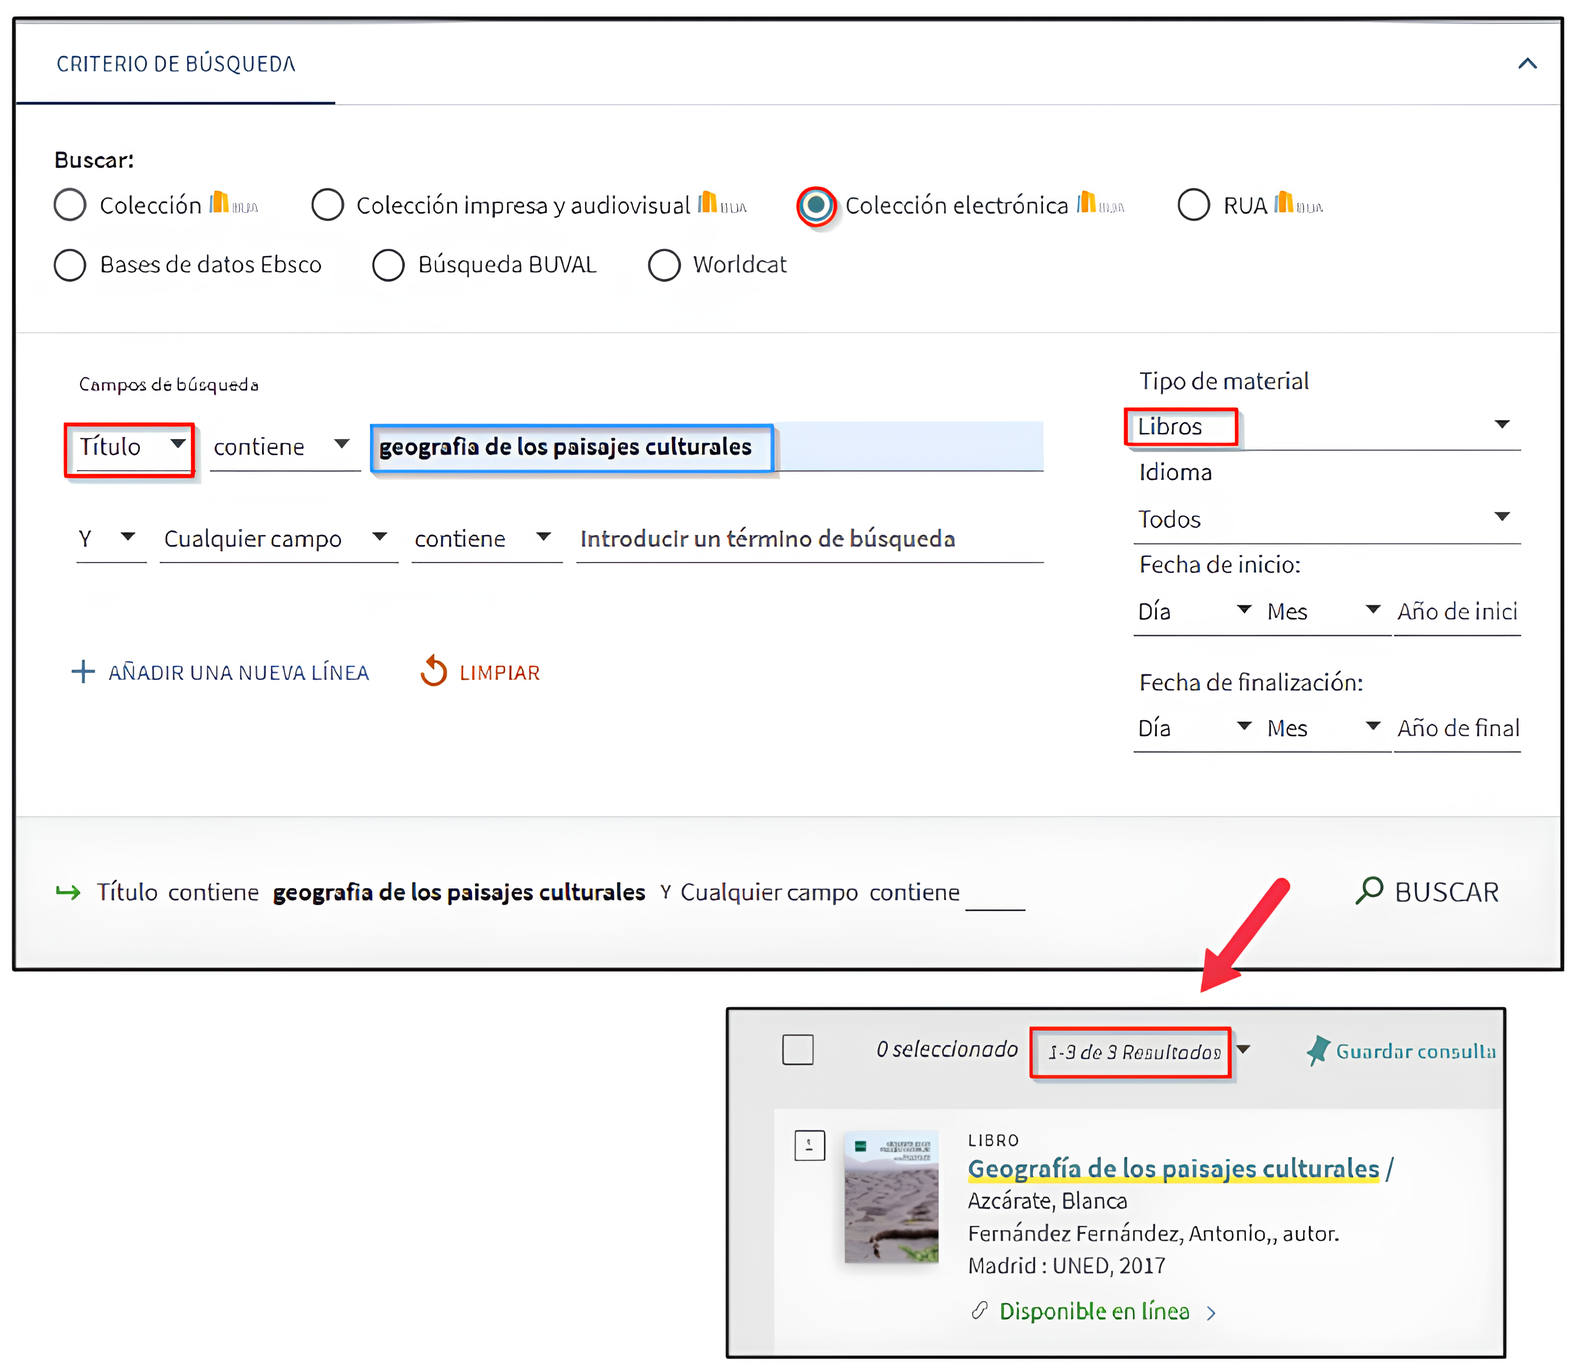Click the link icon beside Disponible en línea
Image resolution: width=1584 pixels, height=1372 pixels.
(x=980, y=1310)
